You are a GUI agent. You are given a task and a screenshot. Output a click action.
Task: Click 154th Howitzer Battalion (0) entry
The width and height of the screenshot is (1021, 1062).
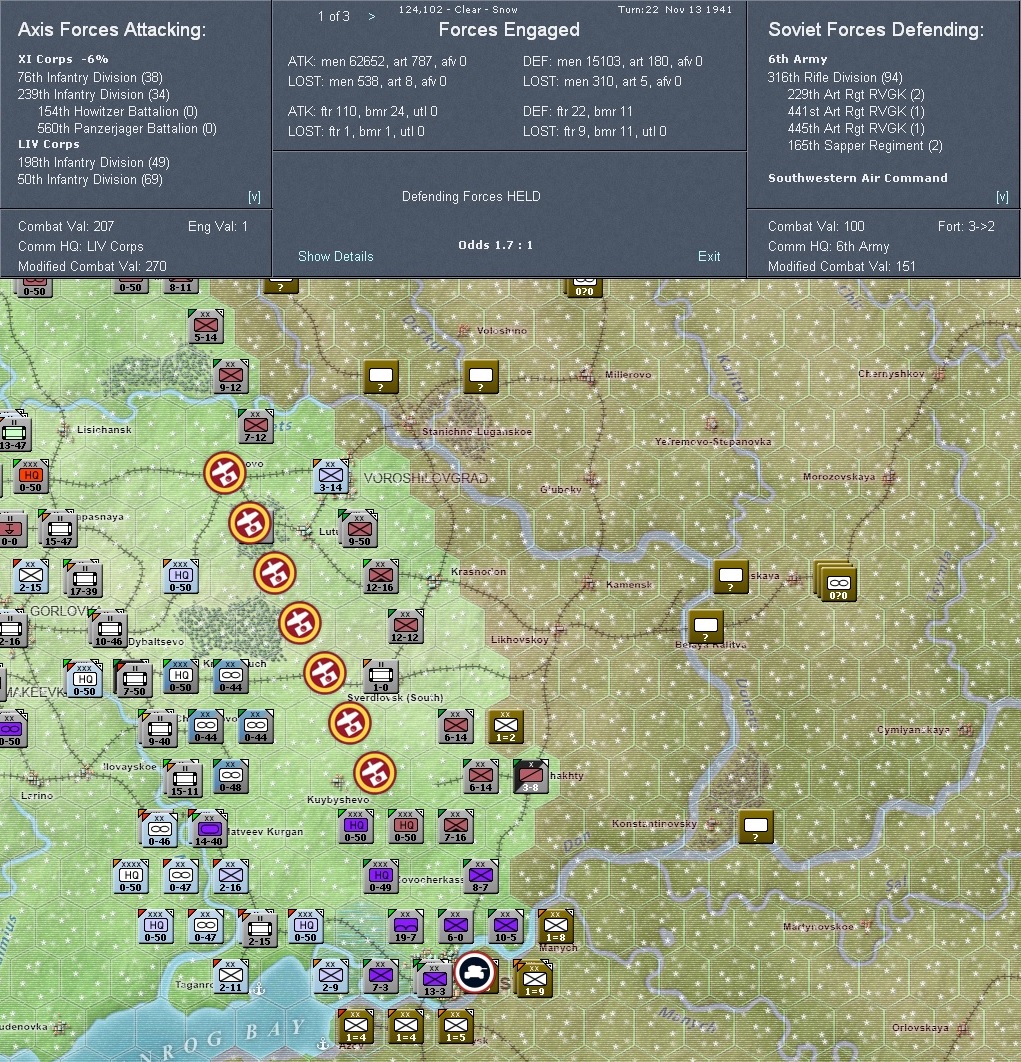click(118, 111)
